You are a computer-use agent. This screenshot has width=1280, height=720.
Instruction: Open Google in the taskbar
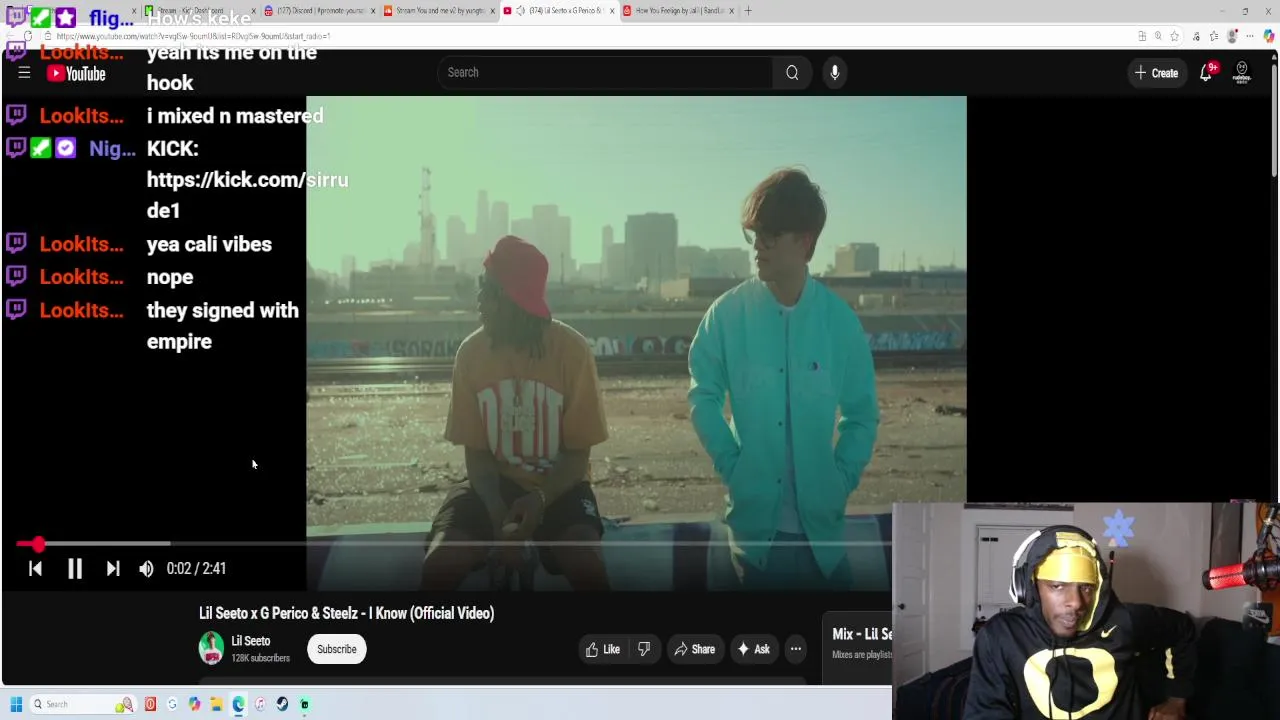click(172, 704)
